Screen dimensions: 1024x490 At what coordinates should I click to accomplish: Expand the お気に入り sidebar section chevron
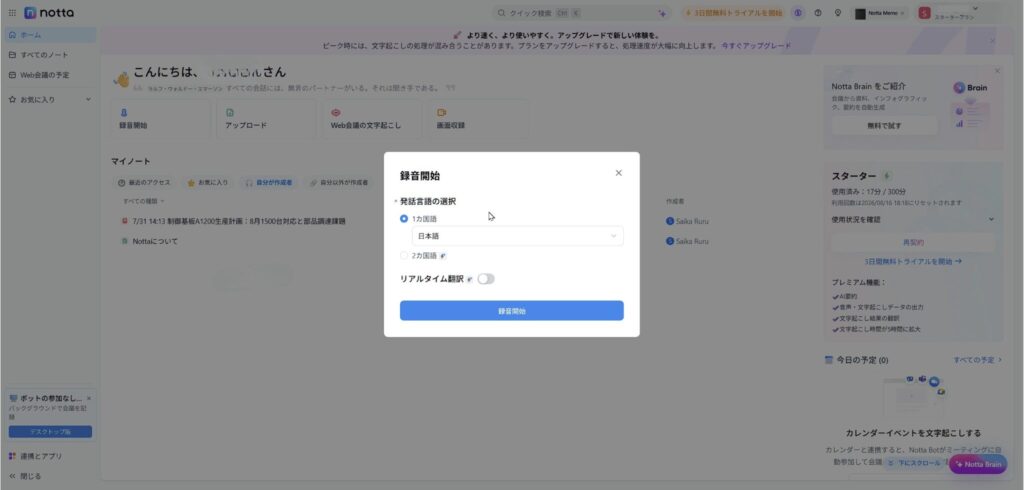[x=88, y=100]
